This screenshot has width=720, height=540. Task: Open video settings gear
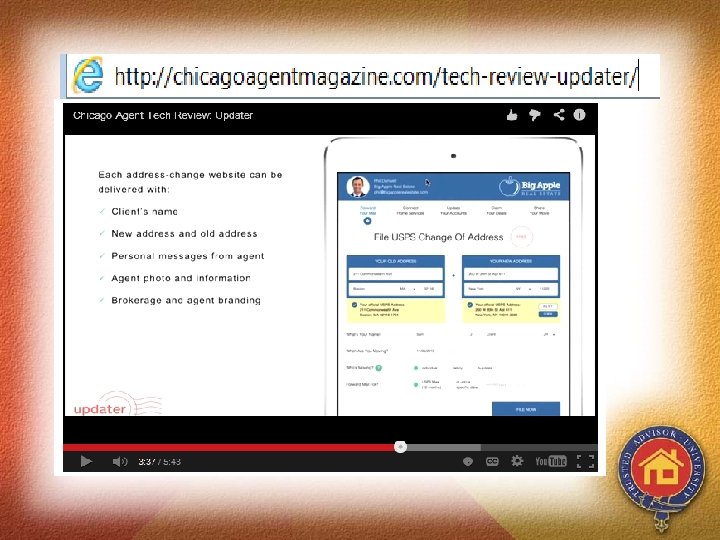click(517, 461)
